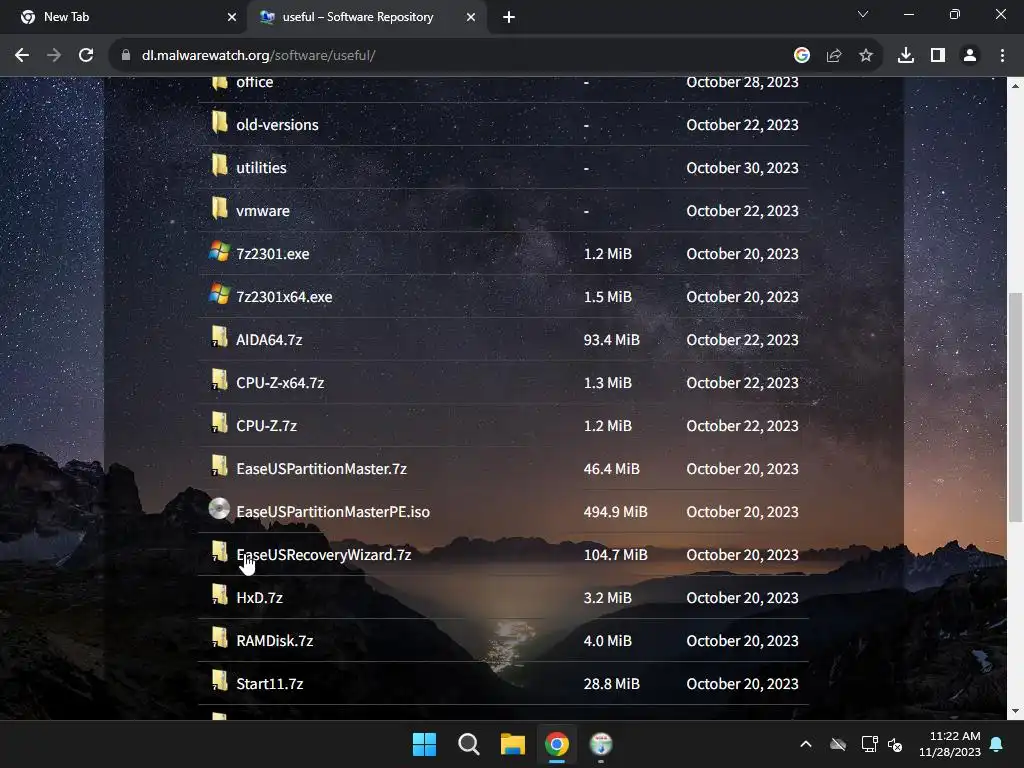1024x768 pixels.
Task: Click the scrollbar down arrow
Action: (1015, 711)
